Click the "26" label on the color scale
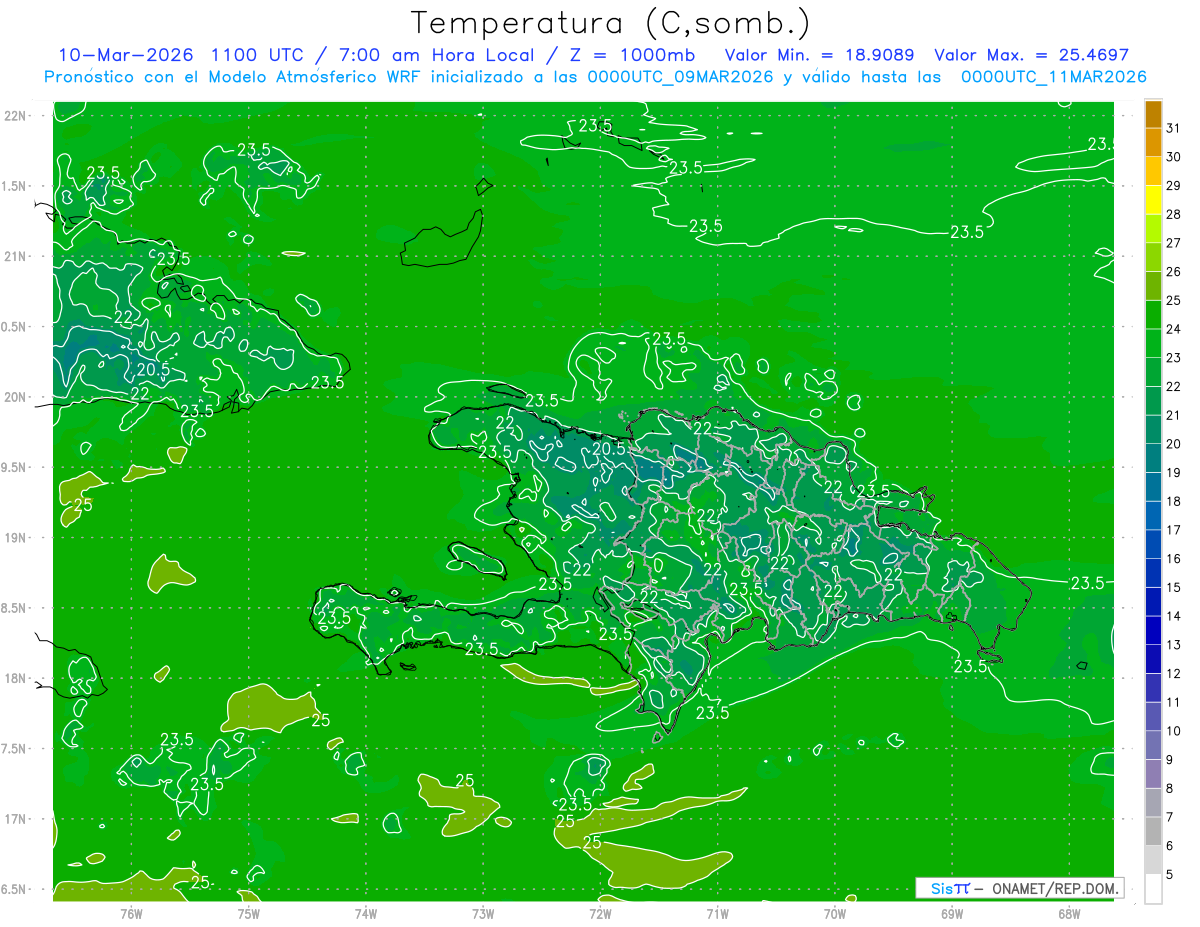 point(1173,272)
